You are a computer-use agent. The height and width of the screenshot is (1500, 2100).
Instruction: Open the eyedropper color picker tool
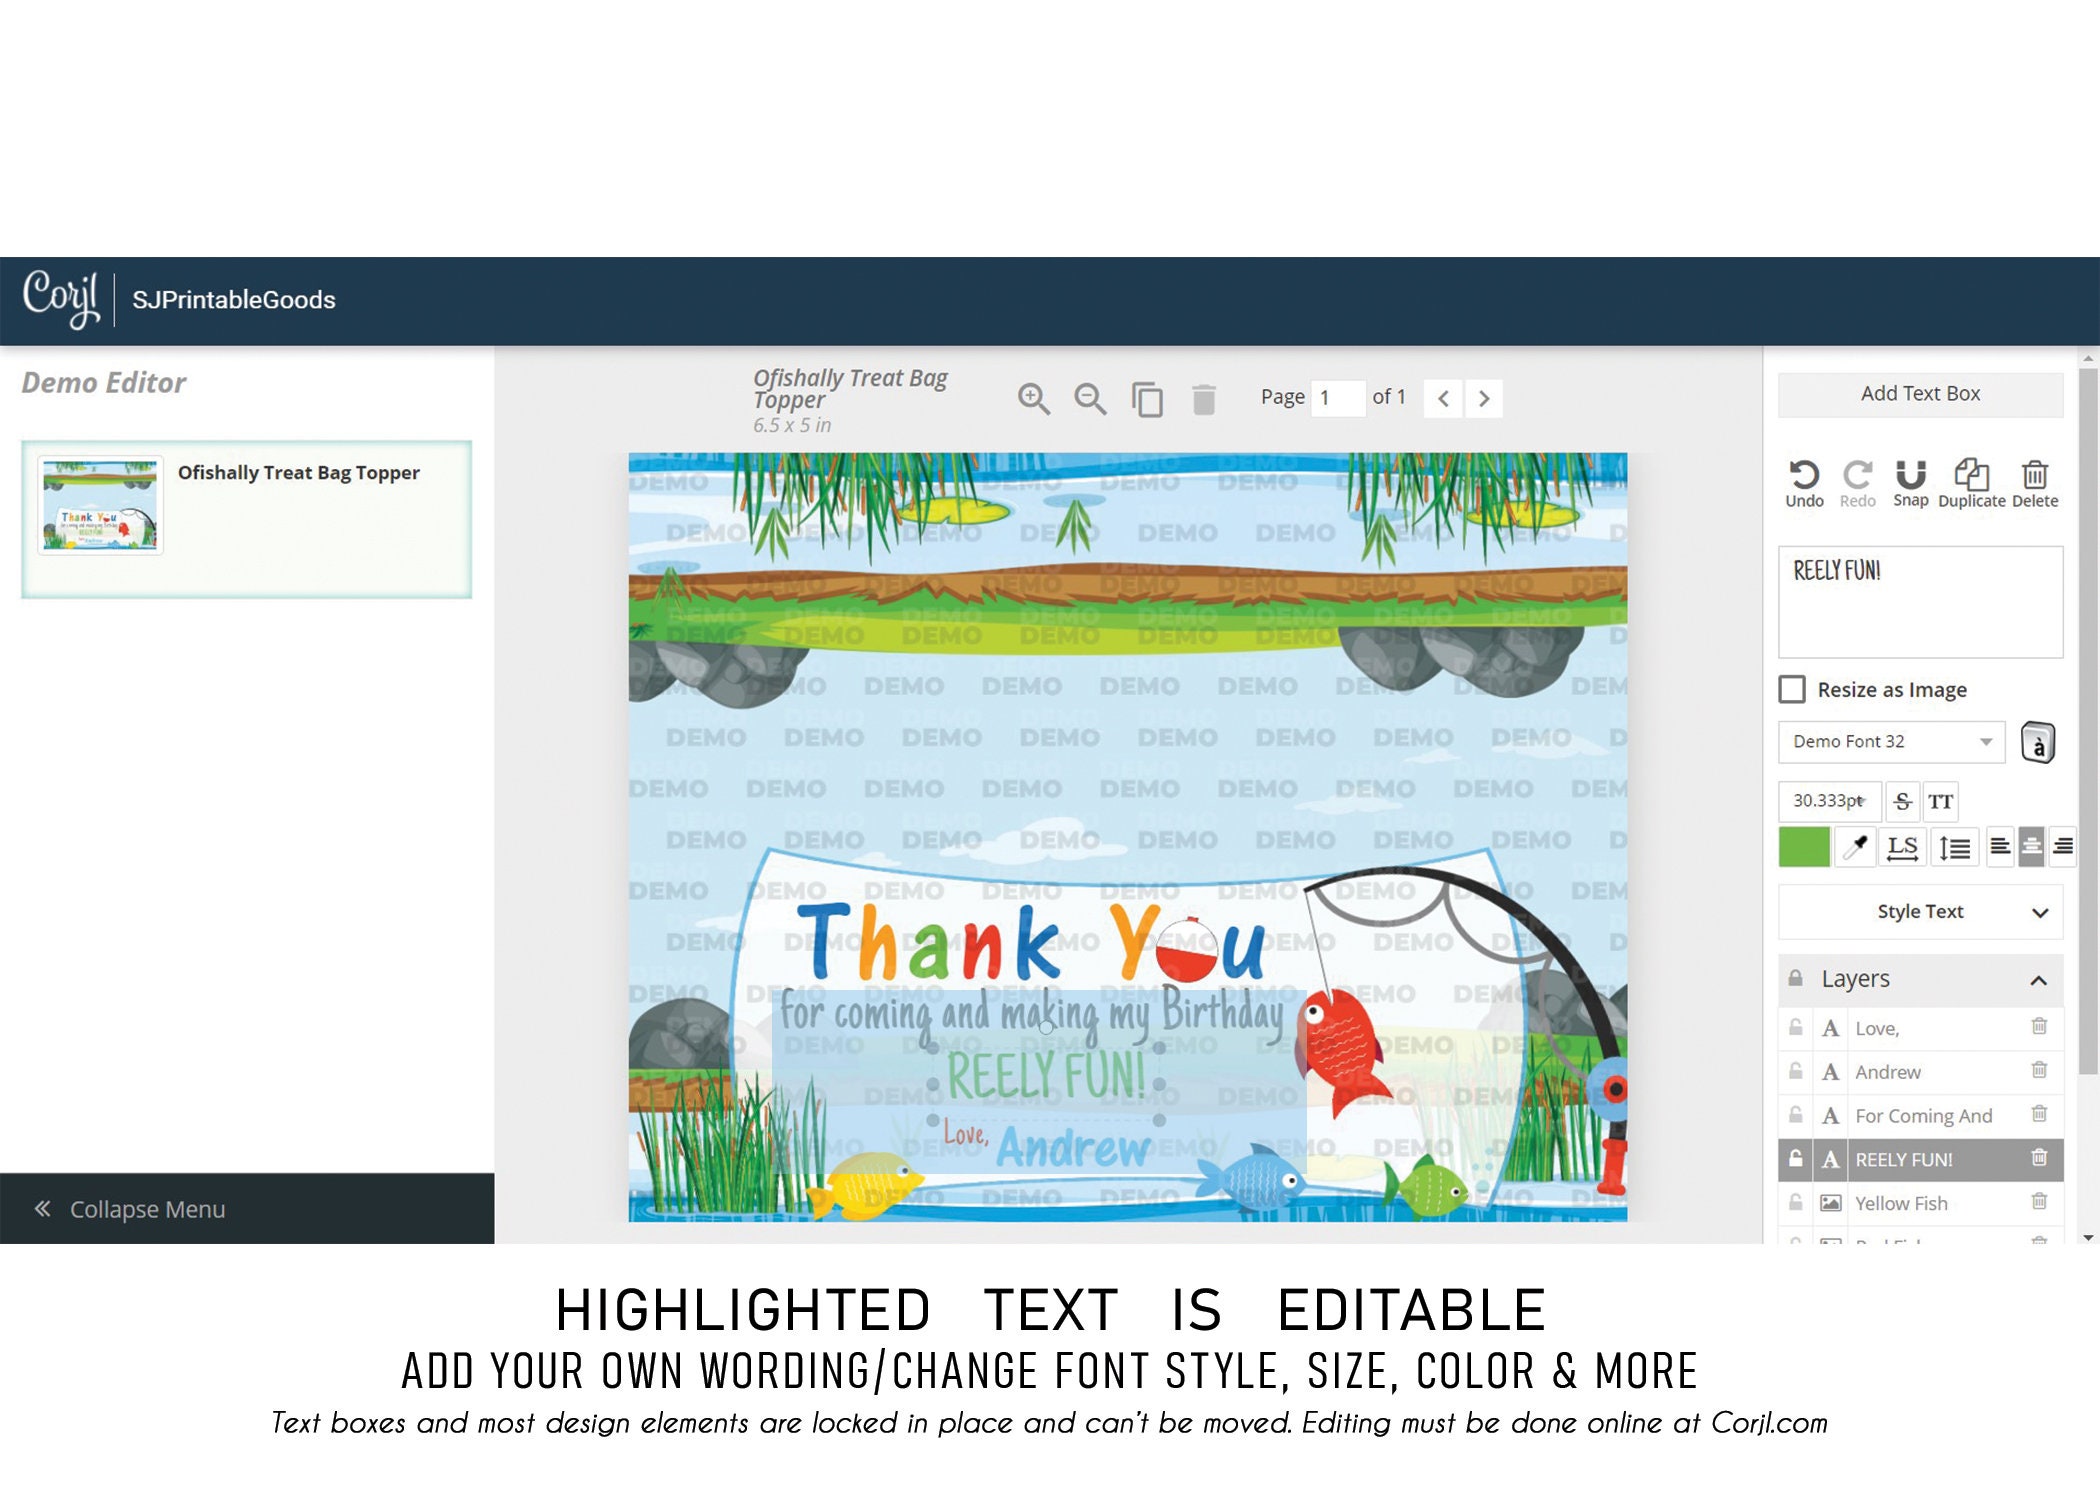coord(1856,847)
